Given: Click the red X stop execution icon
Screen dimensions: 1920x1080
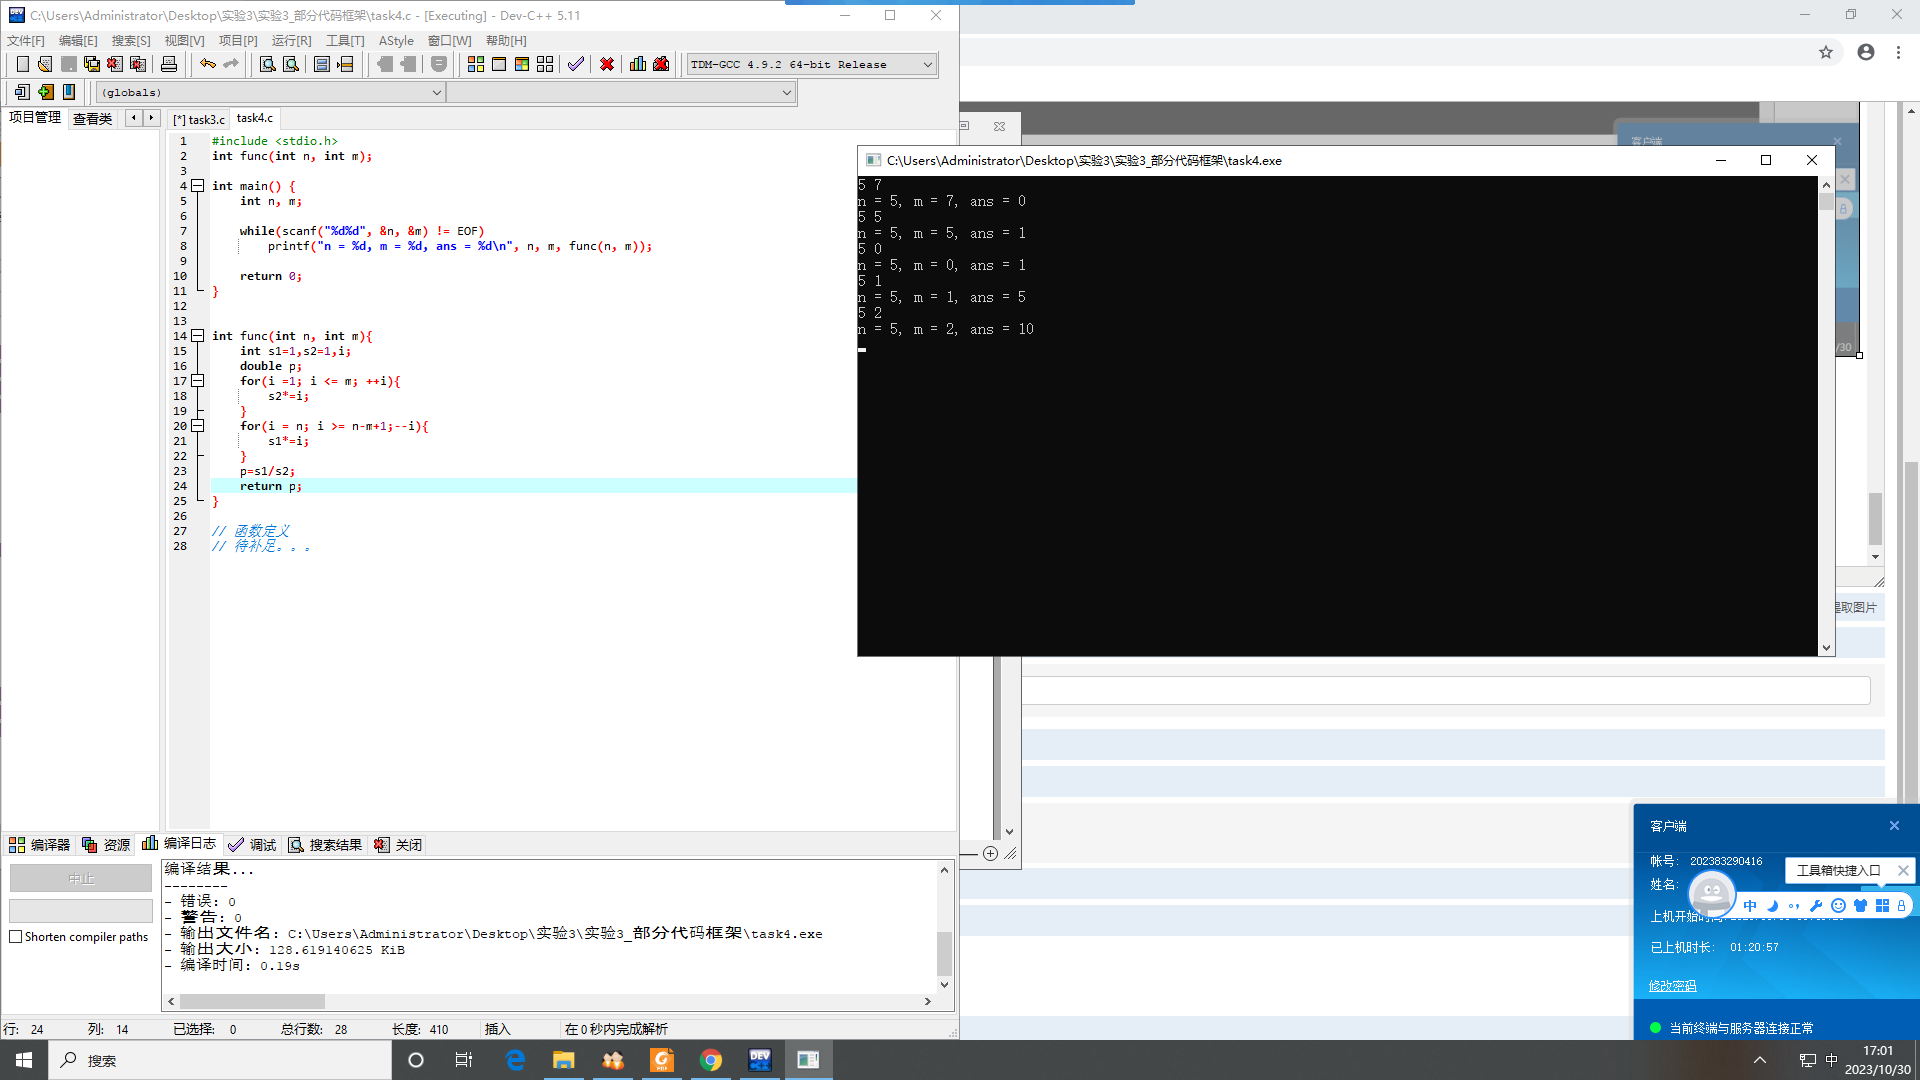Looking at the screenshot, I should click(607, 64).
